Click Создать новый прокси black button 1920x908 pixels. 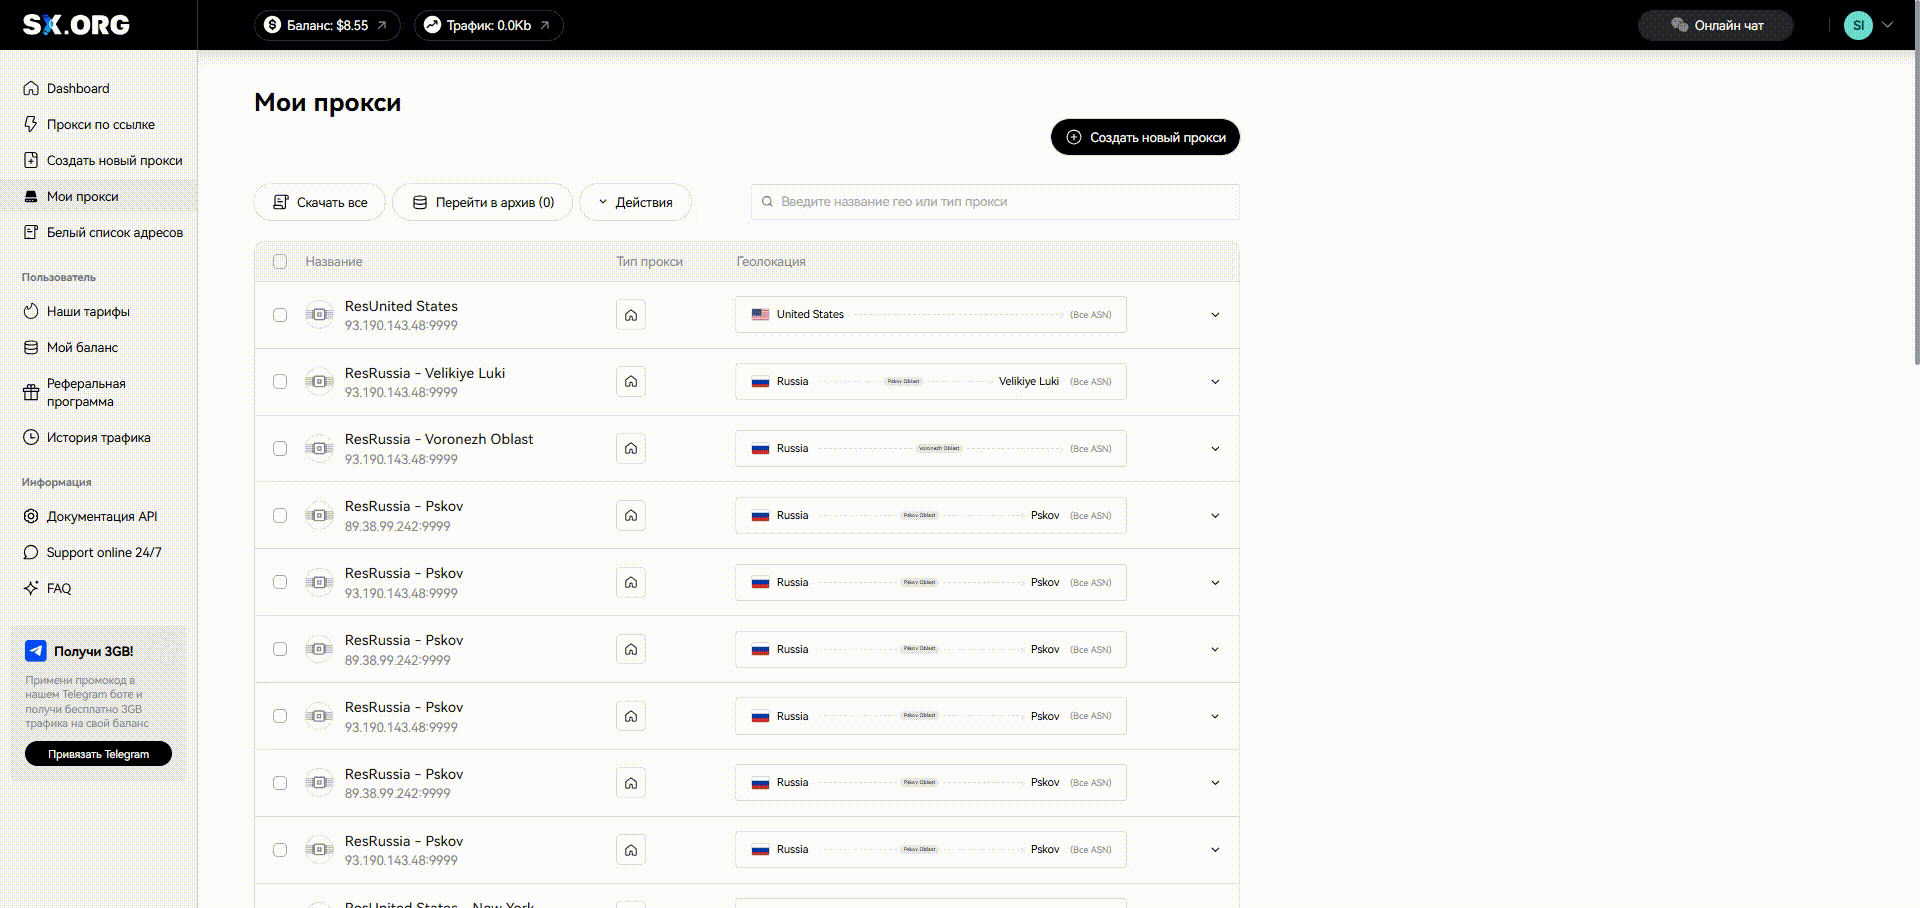(1145, 137)
